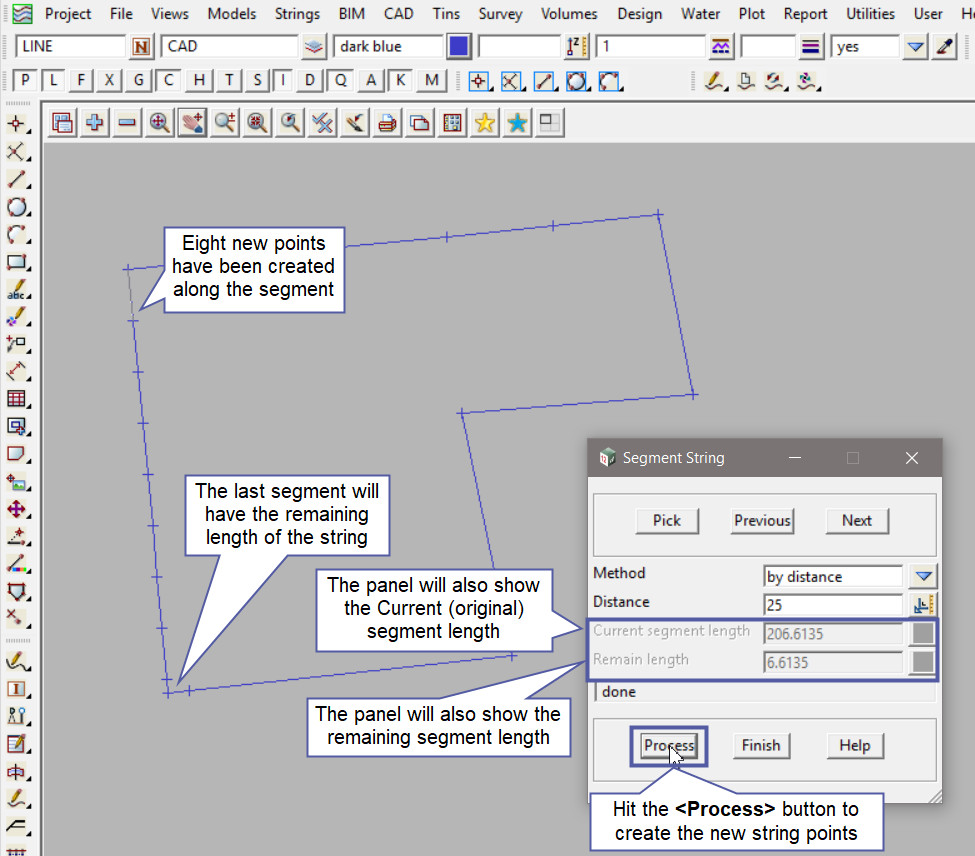This screenshot has height=856, width=975.
Task: Toggle the P snap button
Action: tap(26, 81)
